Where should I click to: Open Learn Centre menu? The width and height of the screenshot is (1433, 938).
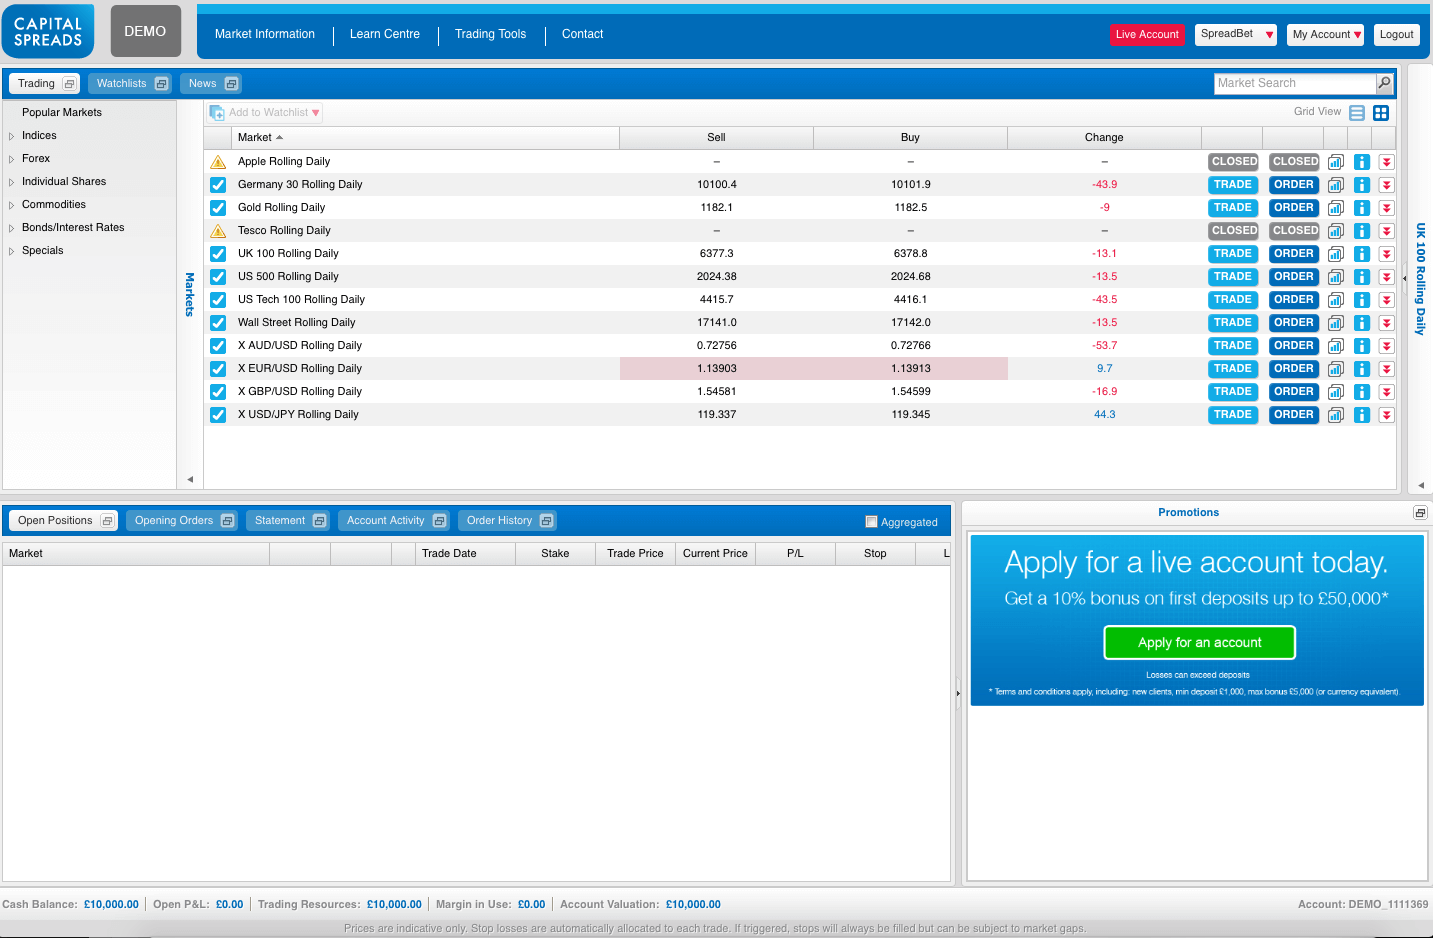tap(385, 34)
